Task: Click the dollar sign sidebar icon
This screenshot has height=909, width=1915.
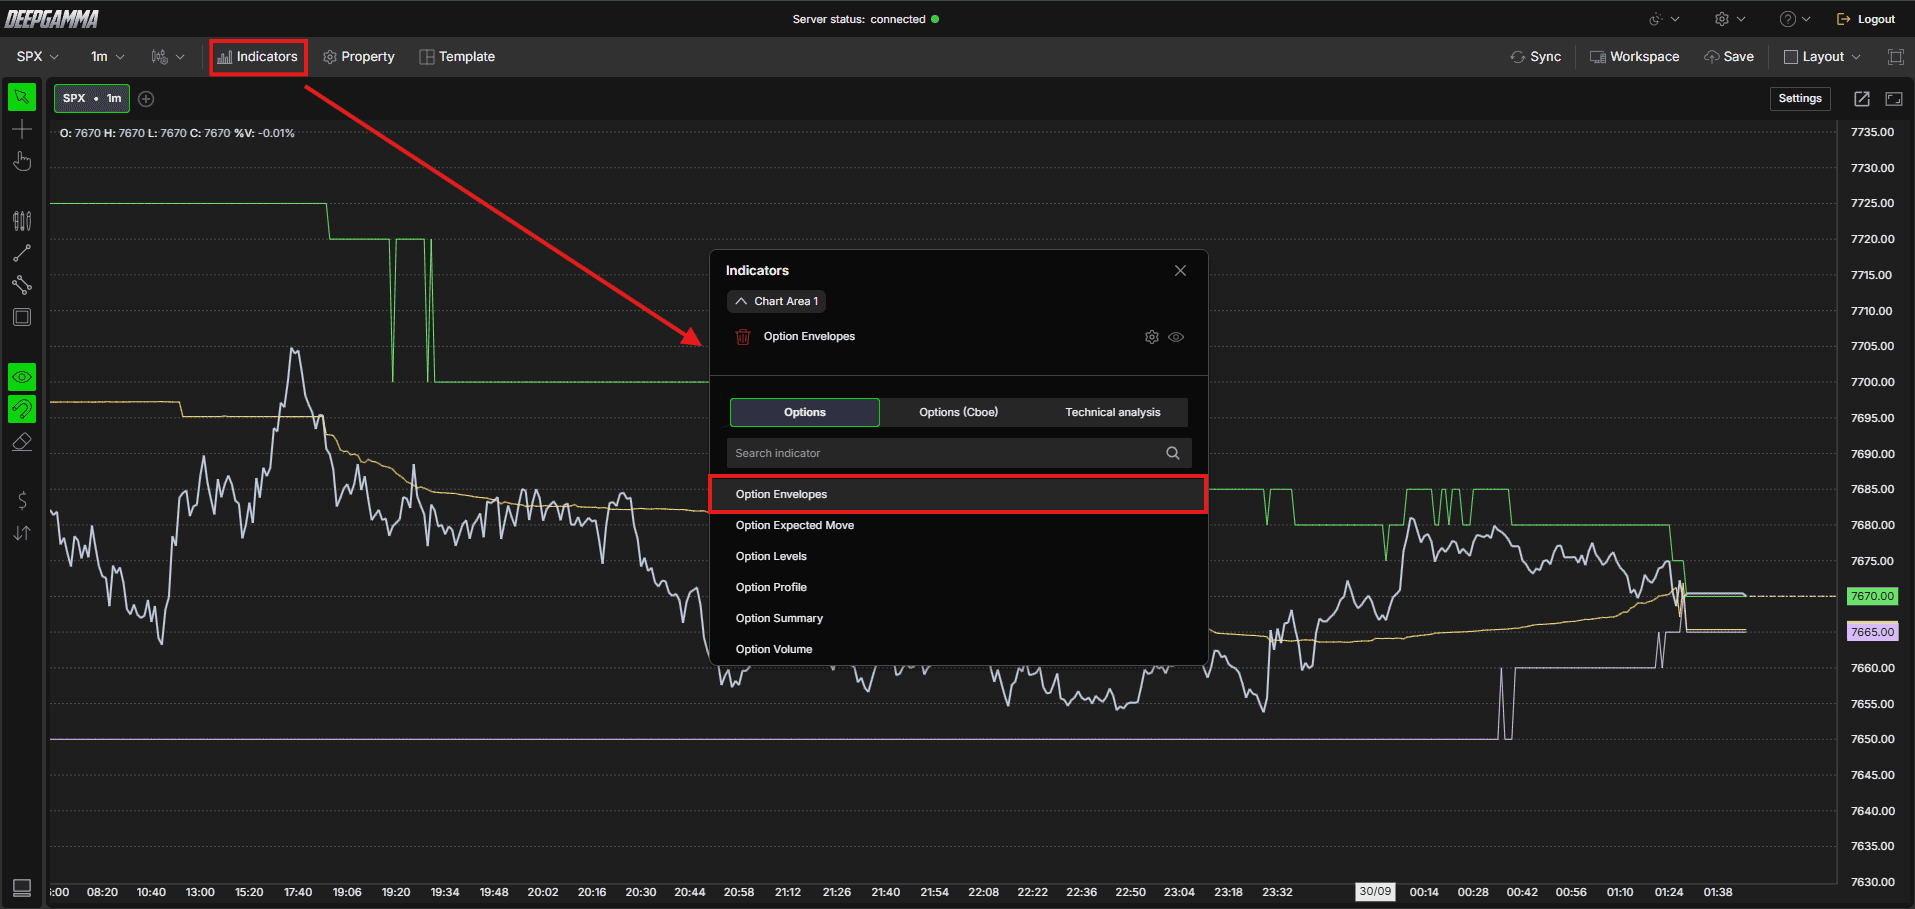Action: pos(22,500)
